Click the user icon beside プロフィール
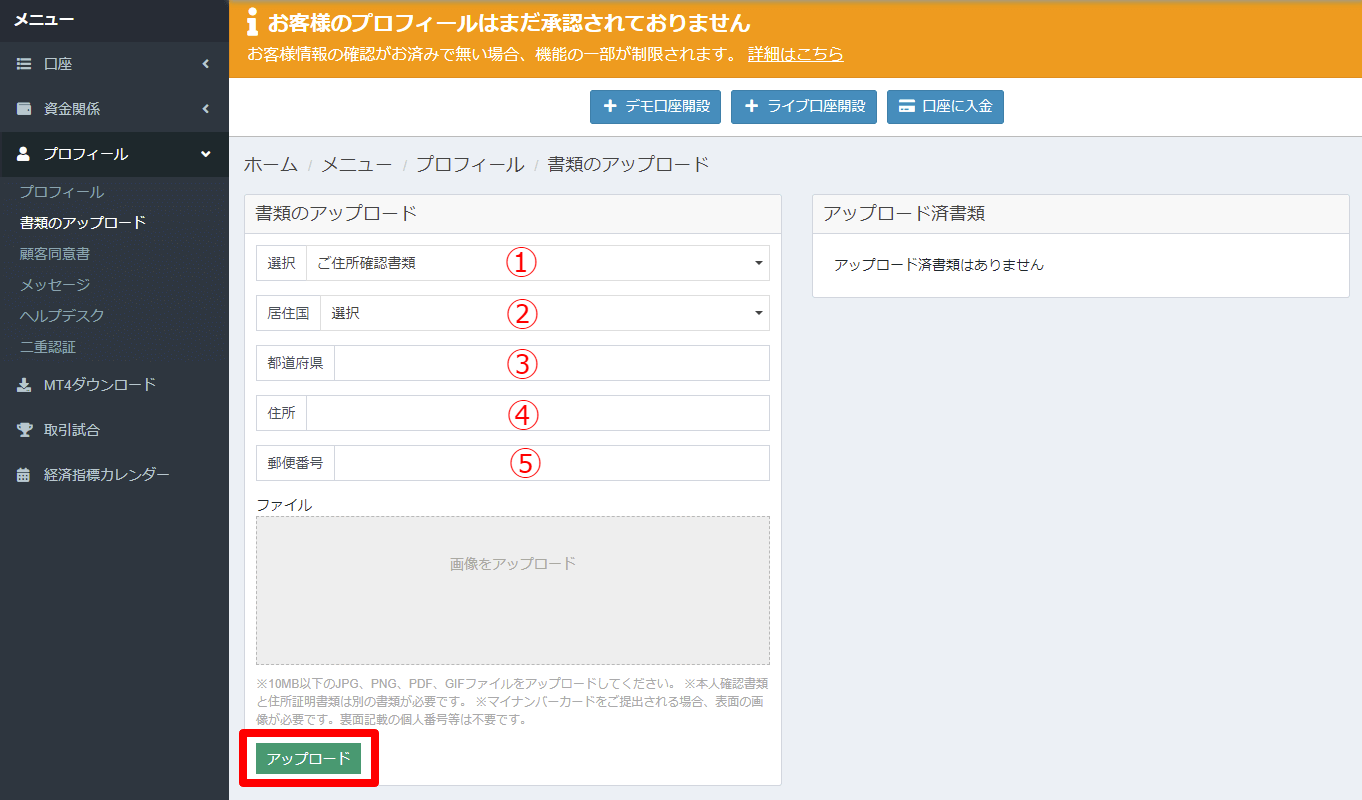This screenshot has height=800, width=1362. (24, 154)
